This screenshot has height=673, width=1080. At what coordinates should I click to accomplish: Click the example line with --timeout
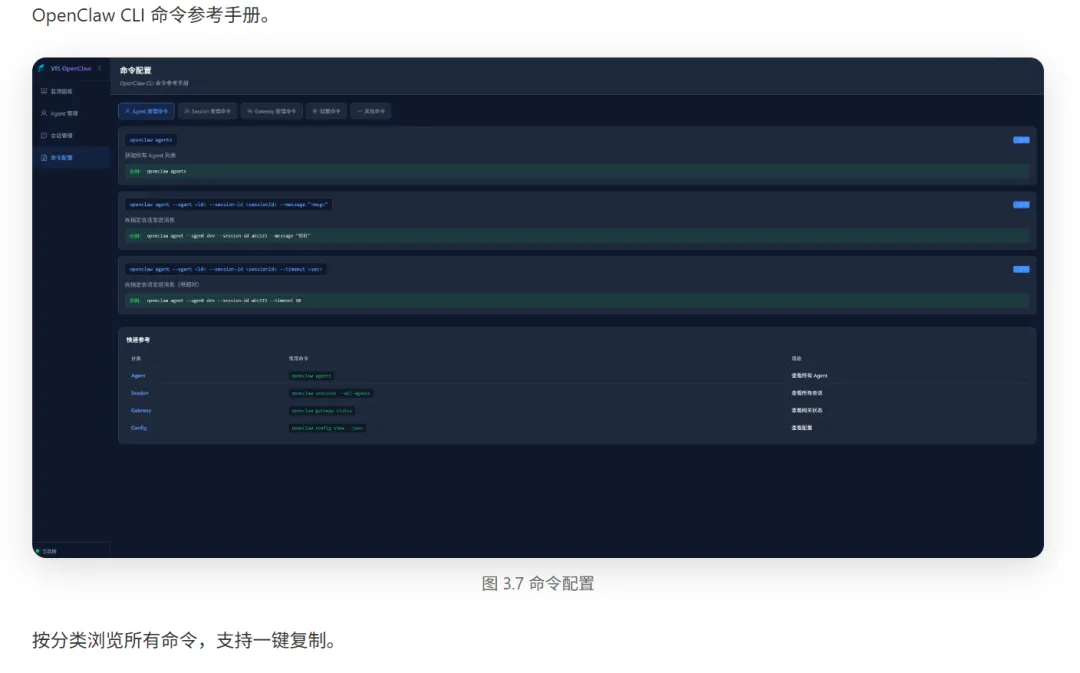click(x=577, y=301)
